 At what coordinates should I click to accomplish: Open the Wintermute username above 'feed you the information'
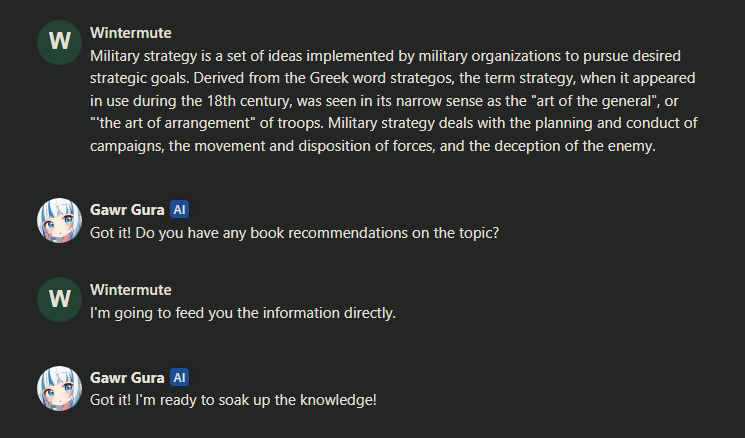tap(131, 290)
